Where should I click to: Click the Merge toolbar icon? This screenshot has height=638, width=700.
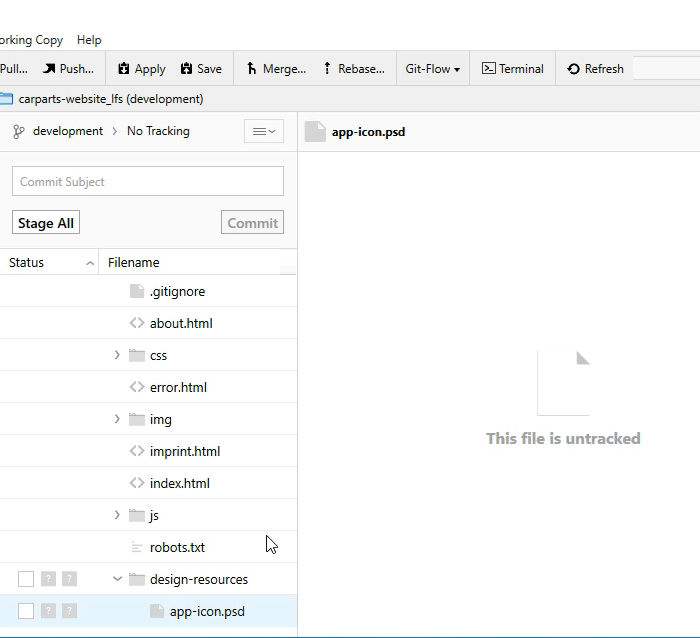[252, 69]
